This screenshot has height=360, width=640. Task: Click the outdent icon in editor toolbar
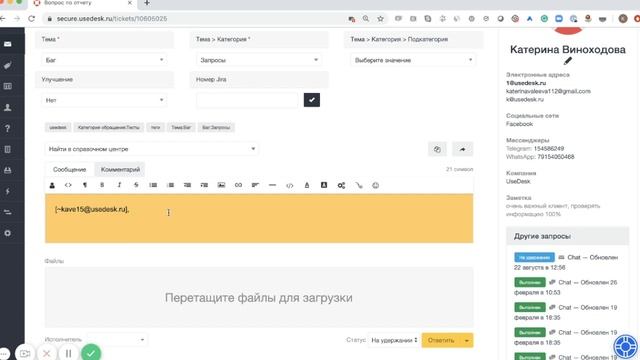(x=187, y=185)
